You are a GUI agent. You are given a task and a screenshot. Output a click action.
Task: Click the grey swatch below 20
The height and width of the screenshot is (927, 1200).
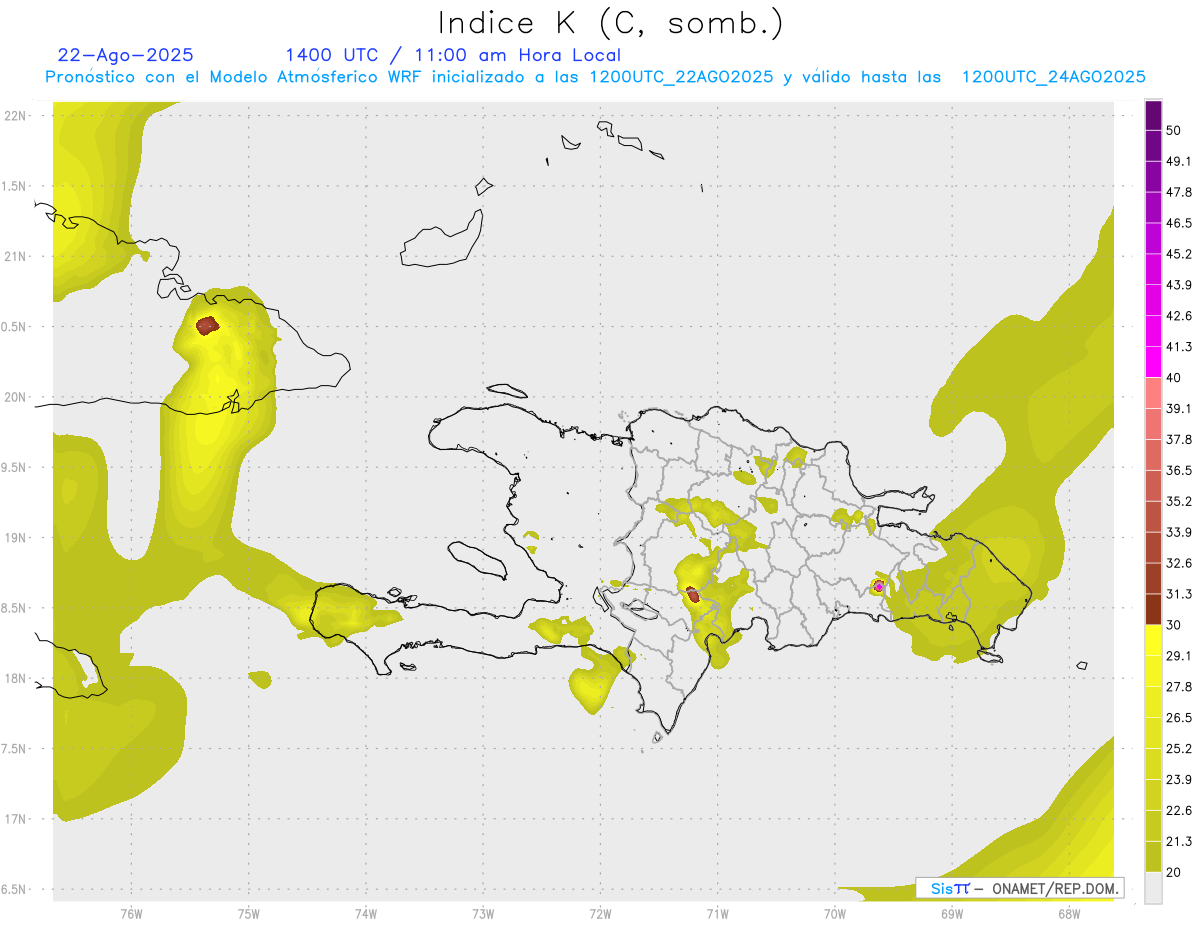[1153, 888]
